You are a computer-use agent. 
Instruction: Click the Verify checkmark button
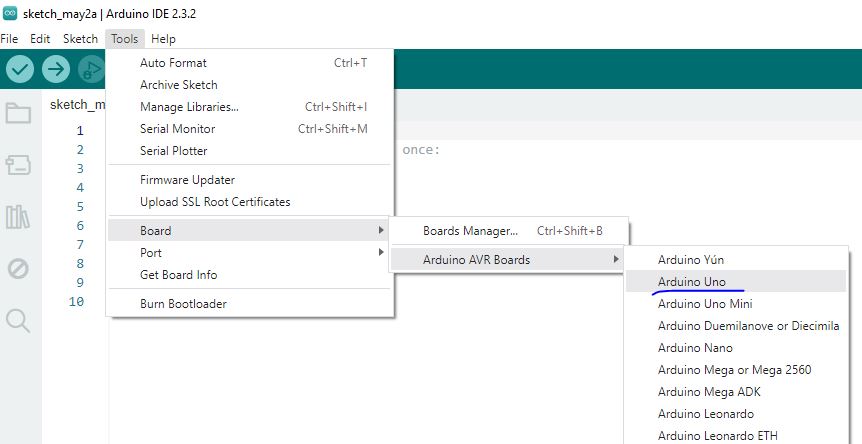[20, 69]
